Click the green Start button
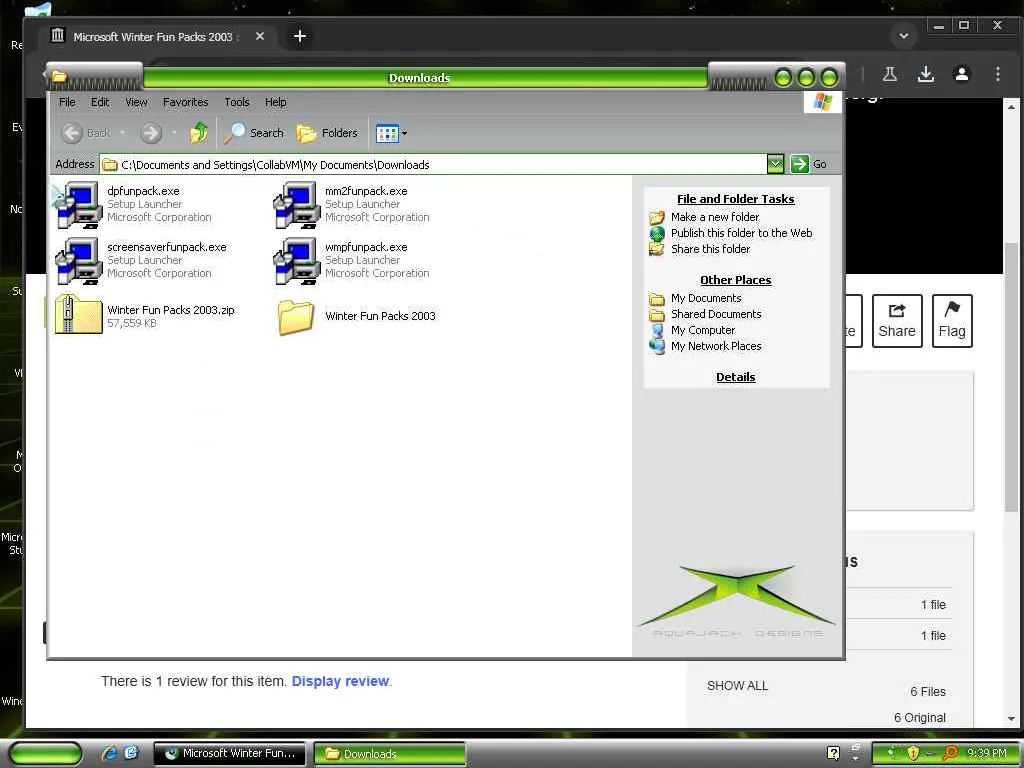The height and width of the screenshot is (768, 1024). pyautogui.click(x=46, y=754)
